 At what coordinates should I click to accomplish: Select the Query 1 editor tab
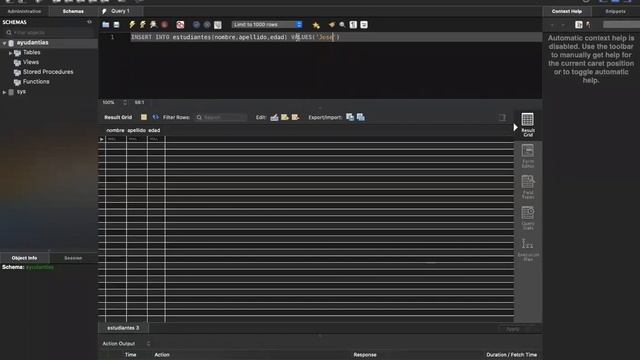pyautogui.click(x=120, y=11)
